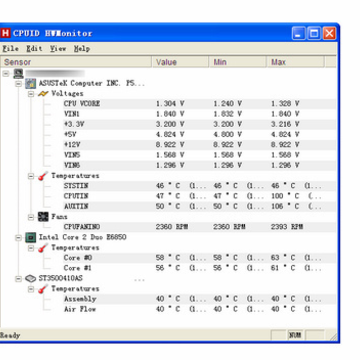The height and width of the screenshot is (360, 360).
Task: Click the Fans fan icon
Action: pyautogui.click(x=43, y=217)
